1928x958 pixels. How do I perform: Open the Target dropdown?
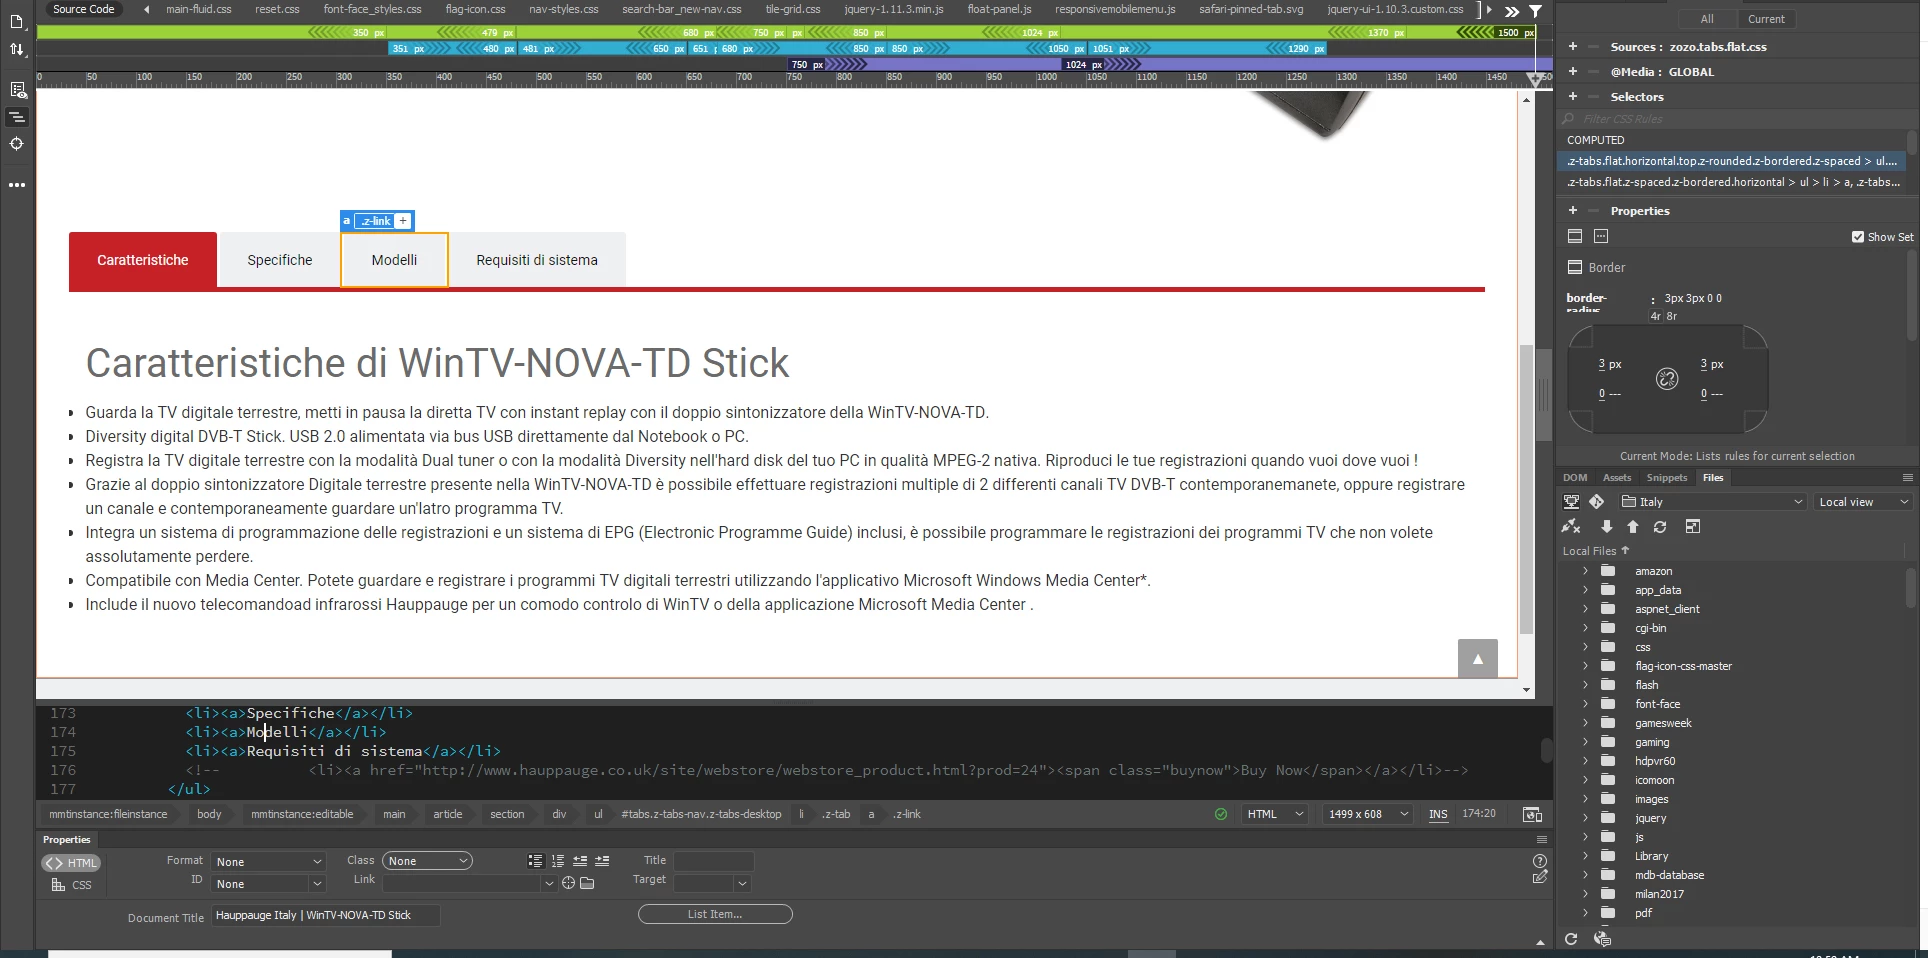click(712, 883)
